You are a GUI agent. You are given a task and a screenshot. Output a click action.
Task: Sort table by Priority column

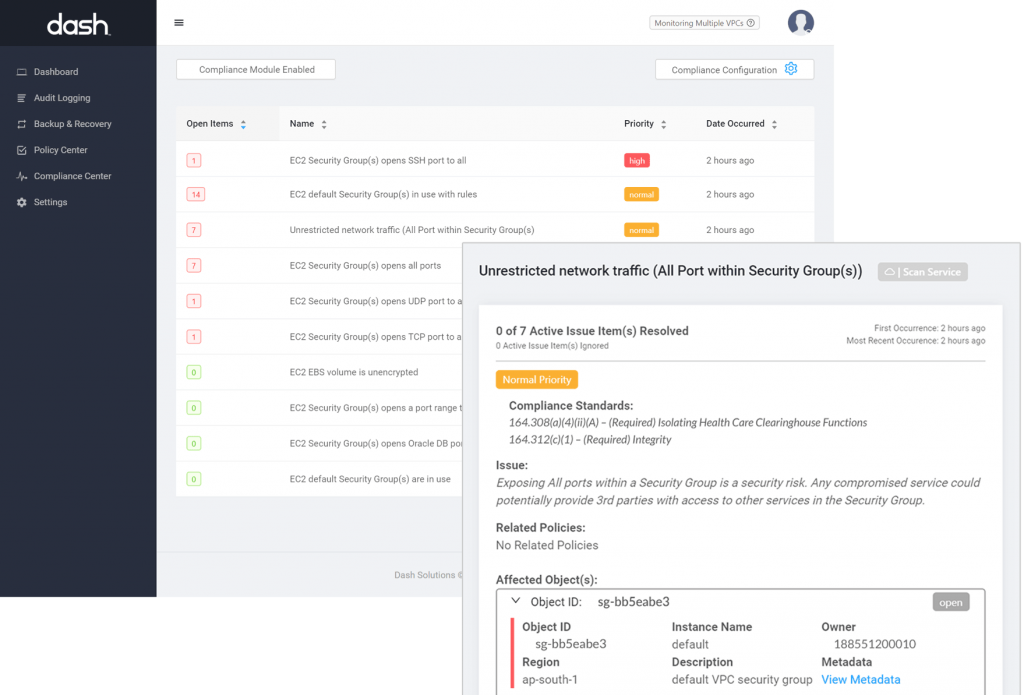tap(664, 124)
